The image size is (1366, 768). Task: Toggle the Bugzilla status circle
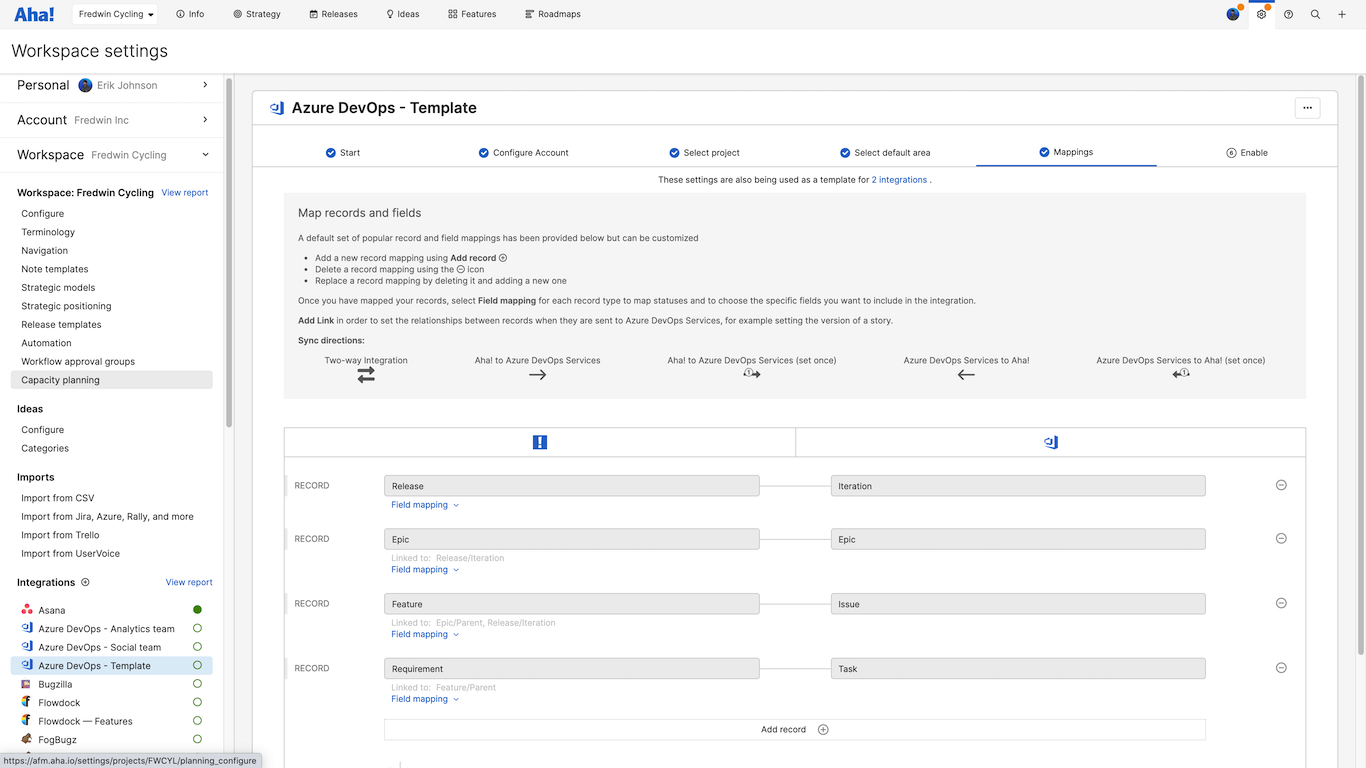pyautogui.click(x=197, y=684)
